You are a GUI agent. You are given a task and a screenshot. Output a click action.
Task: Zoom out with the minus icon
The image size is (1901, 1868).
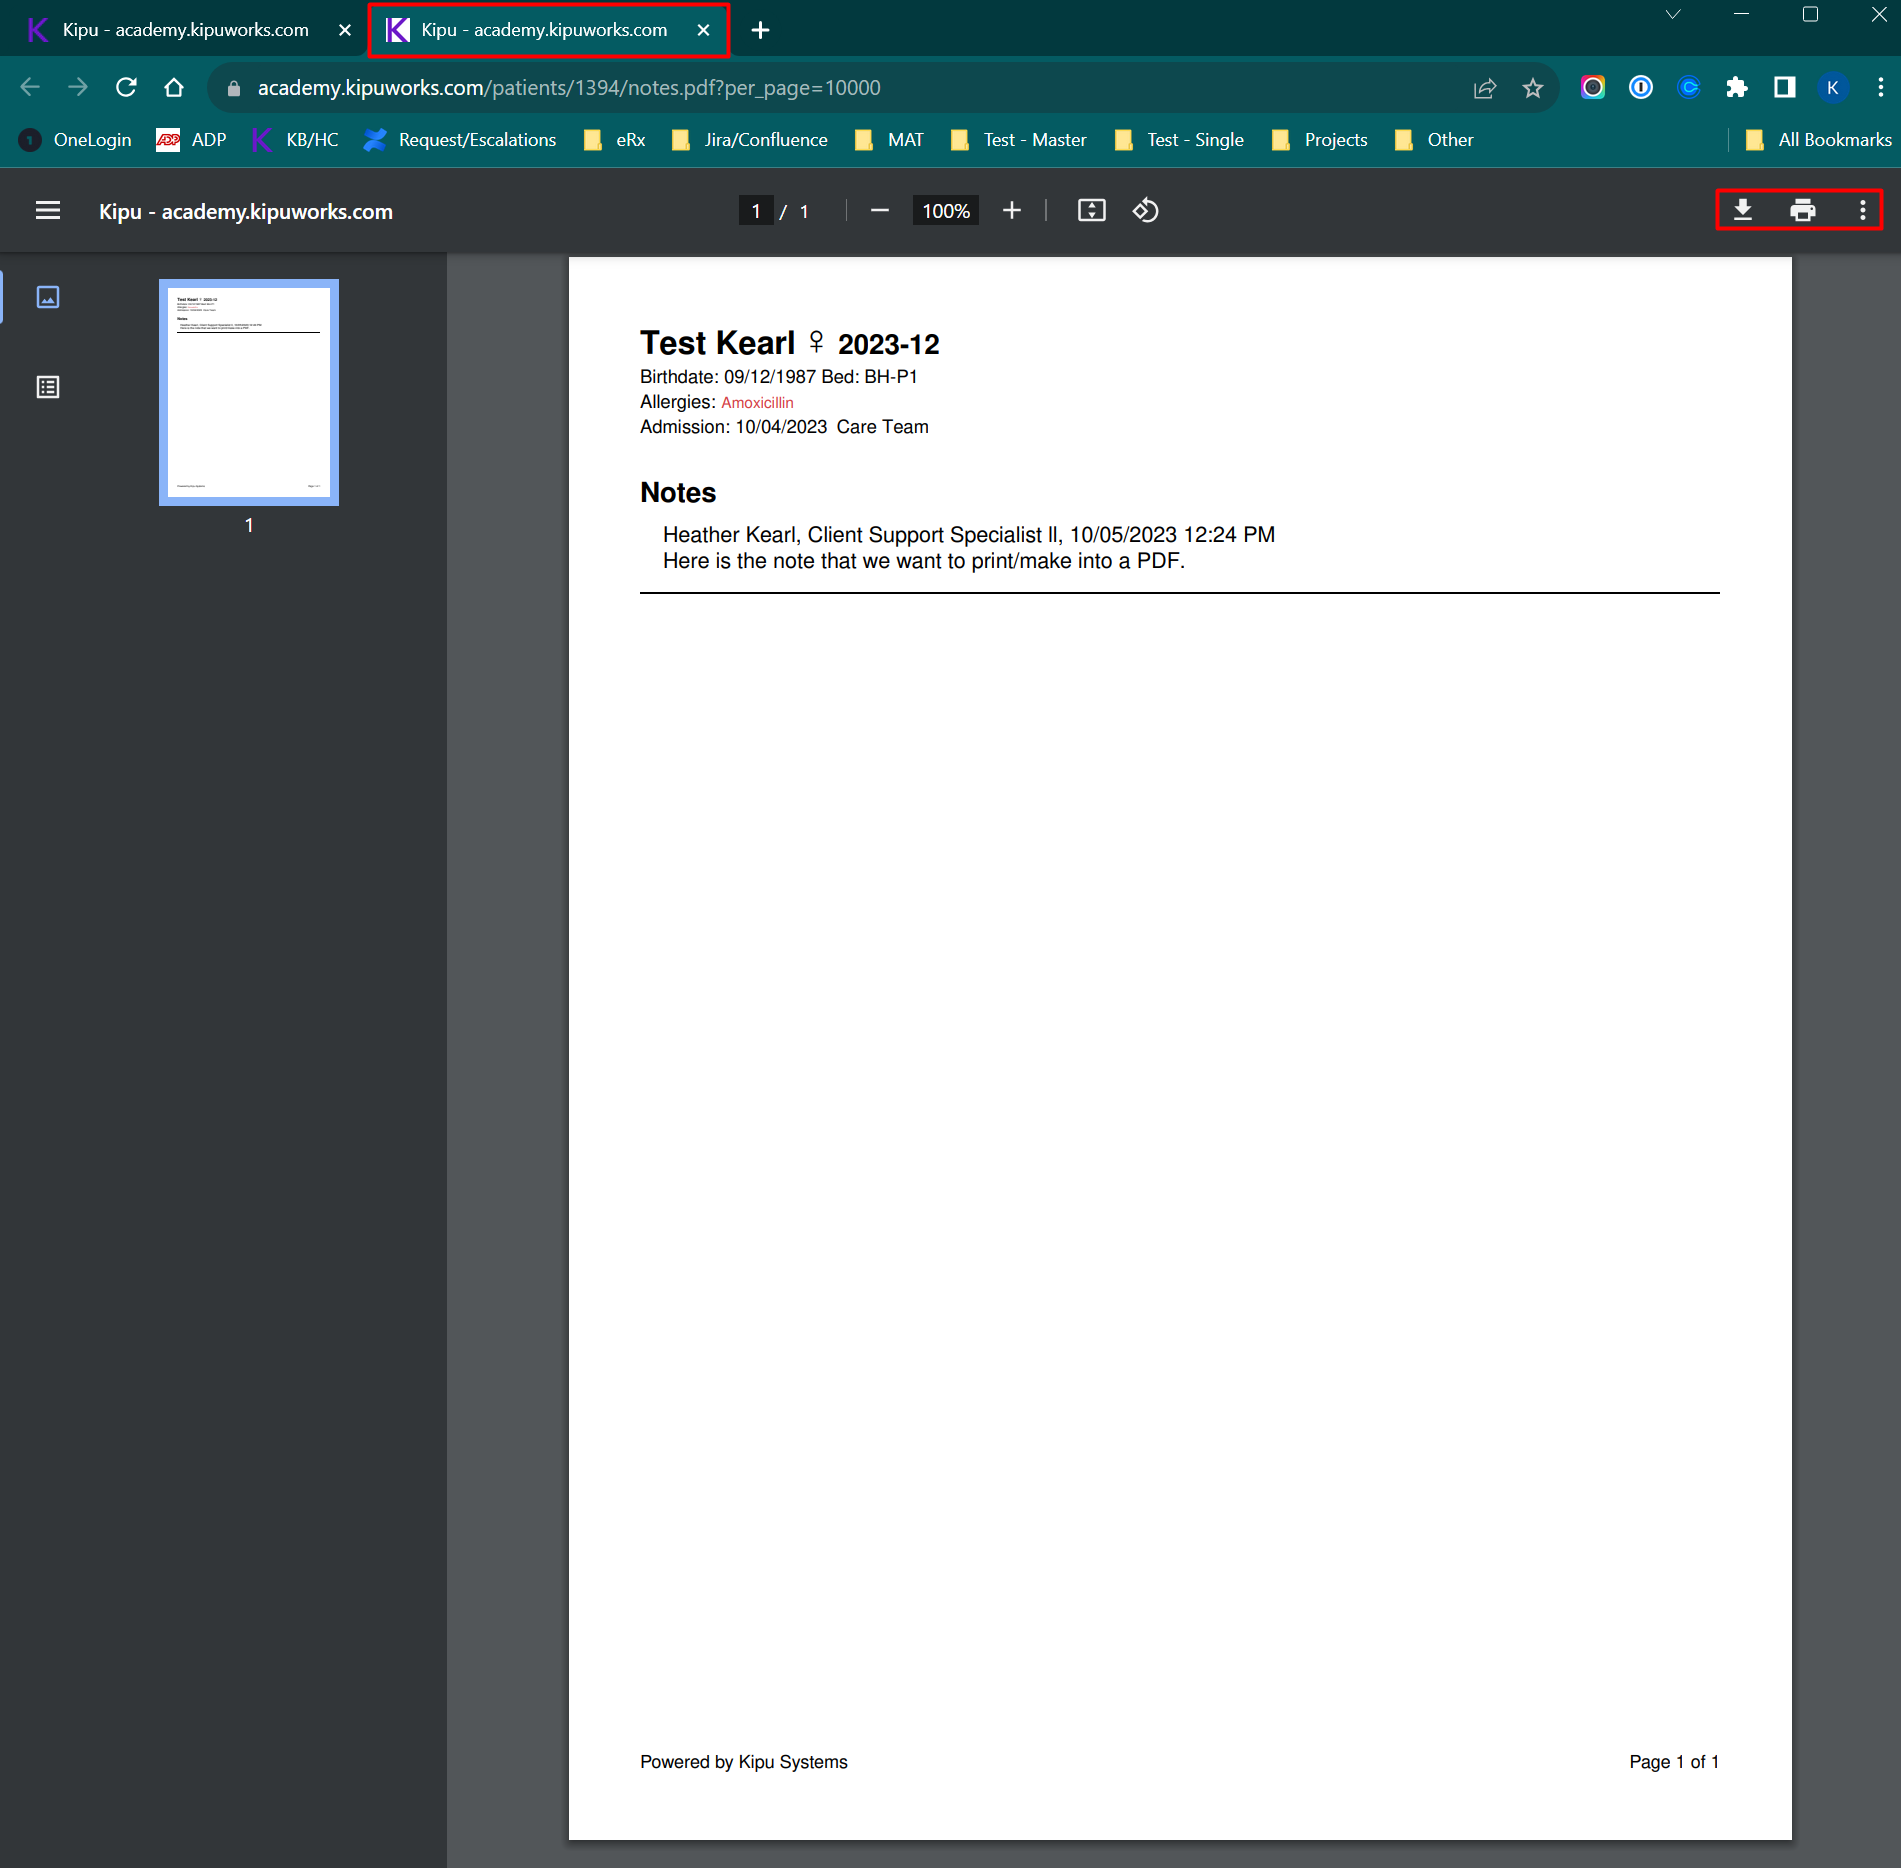(879, 210)
